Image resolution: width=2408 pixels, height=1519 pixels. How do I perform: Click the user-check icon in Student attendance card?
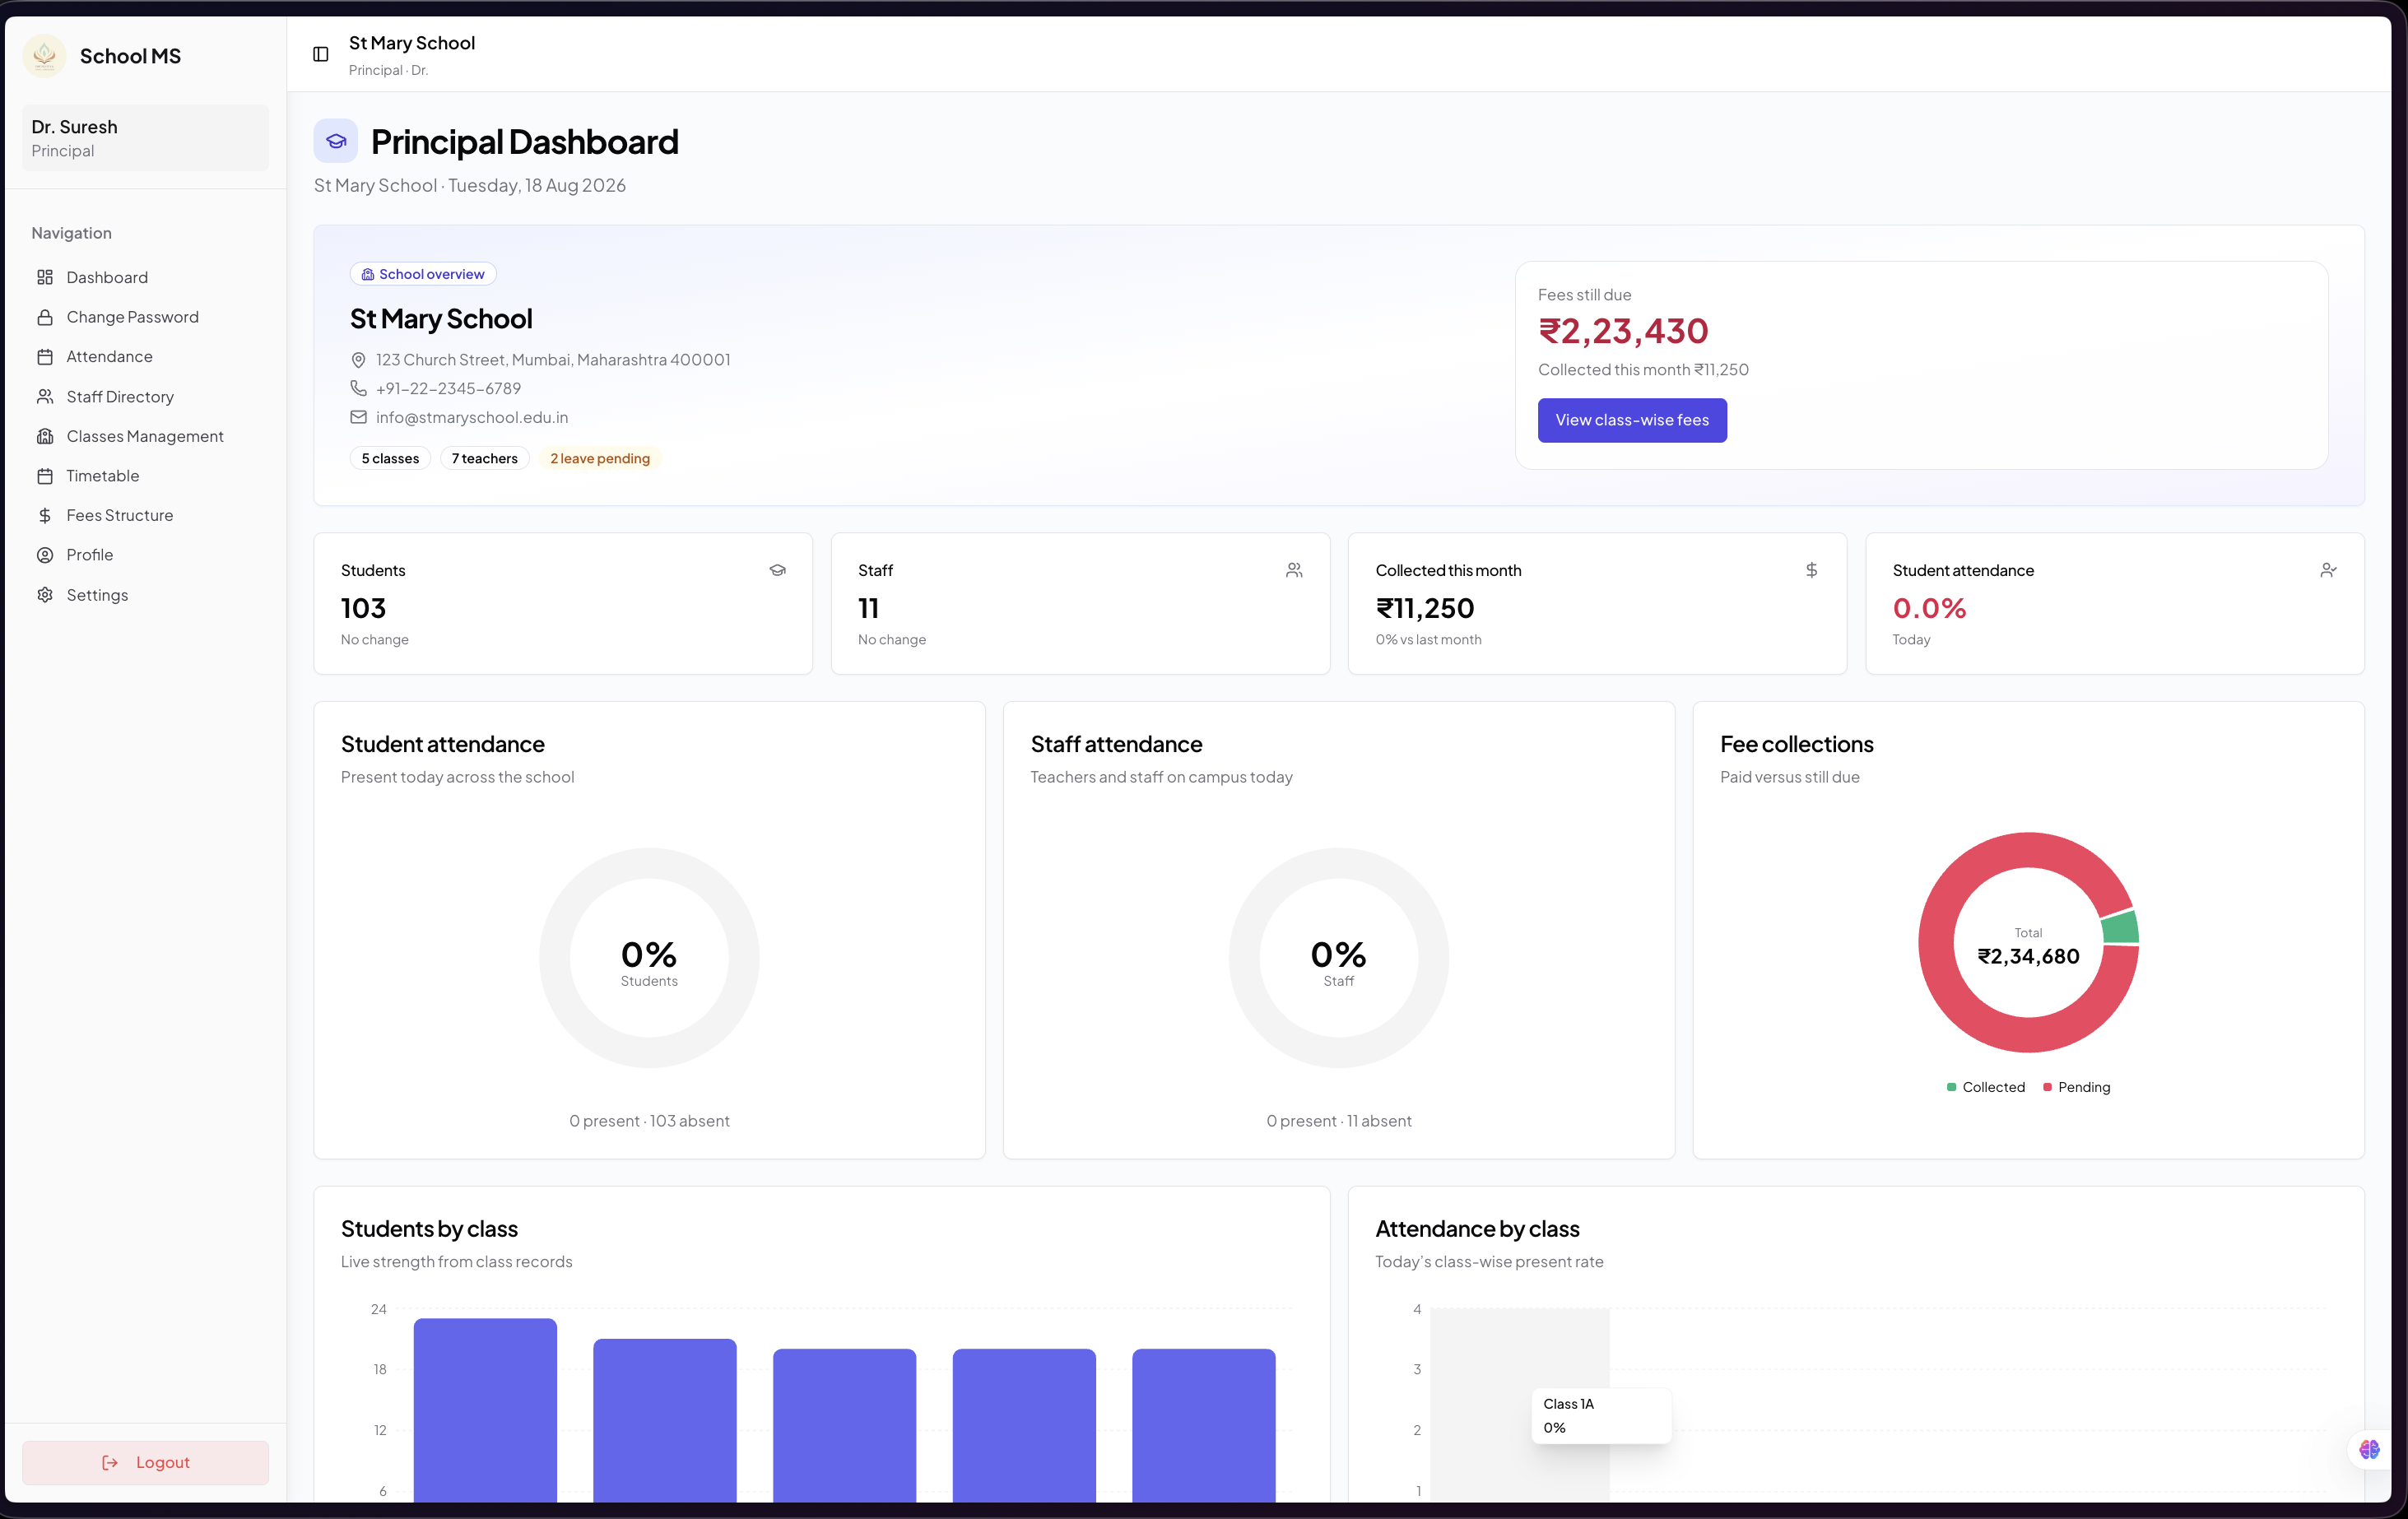(2328, 570)
